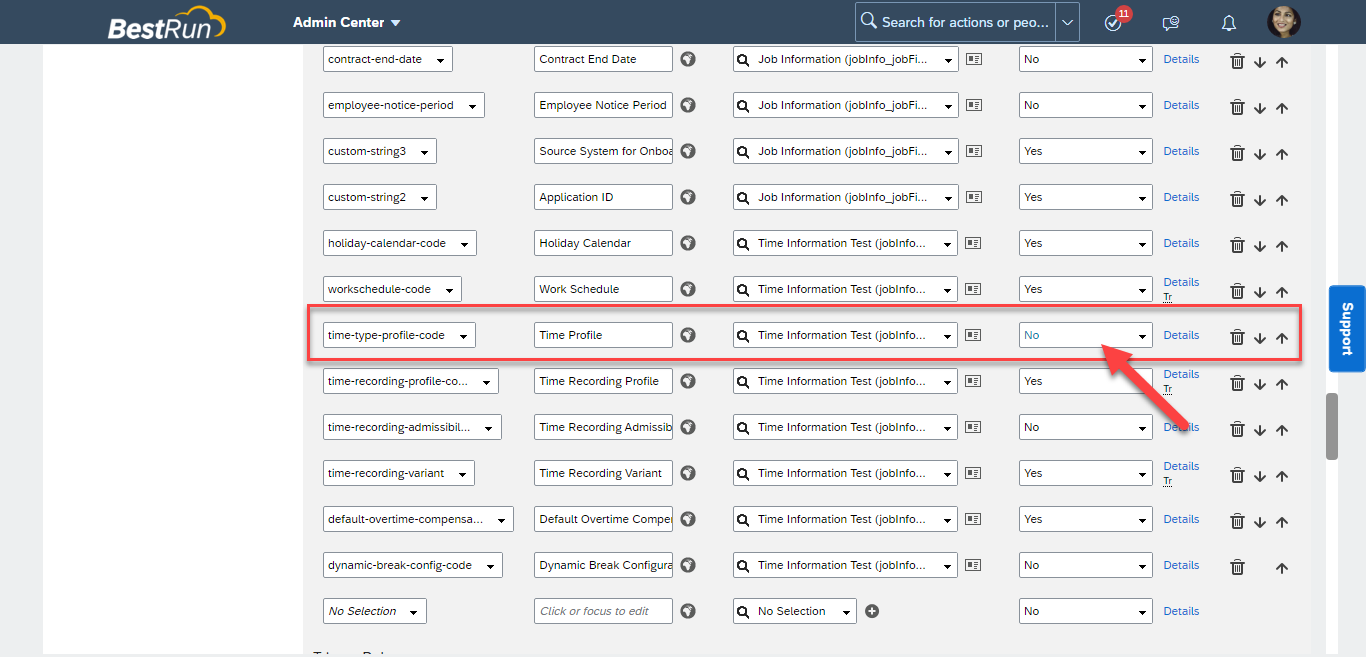Open the field details card icon for Employee Notice Period

(973, 105)
